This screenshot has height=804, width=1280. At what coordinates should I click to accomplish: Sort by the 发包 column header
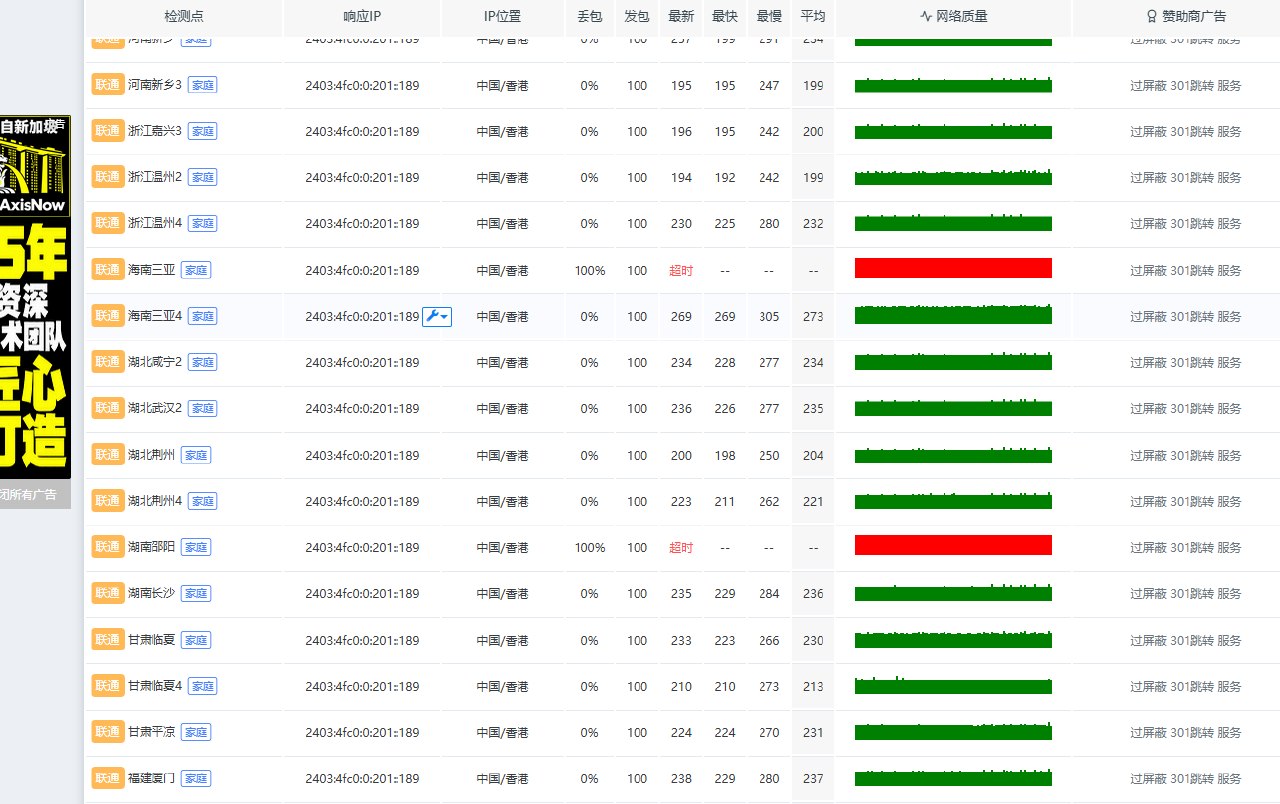click(x=636, y=17)
